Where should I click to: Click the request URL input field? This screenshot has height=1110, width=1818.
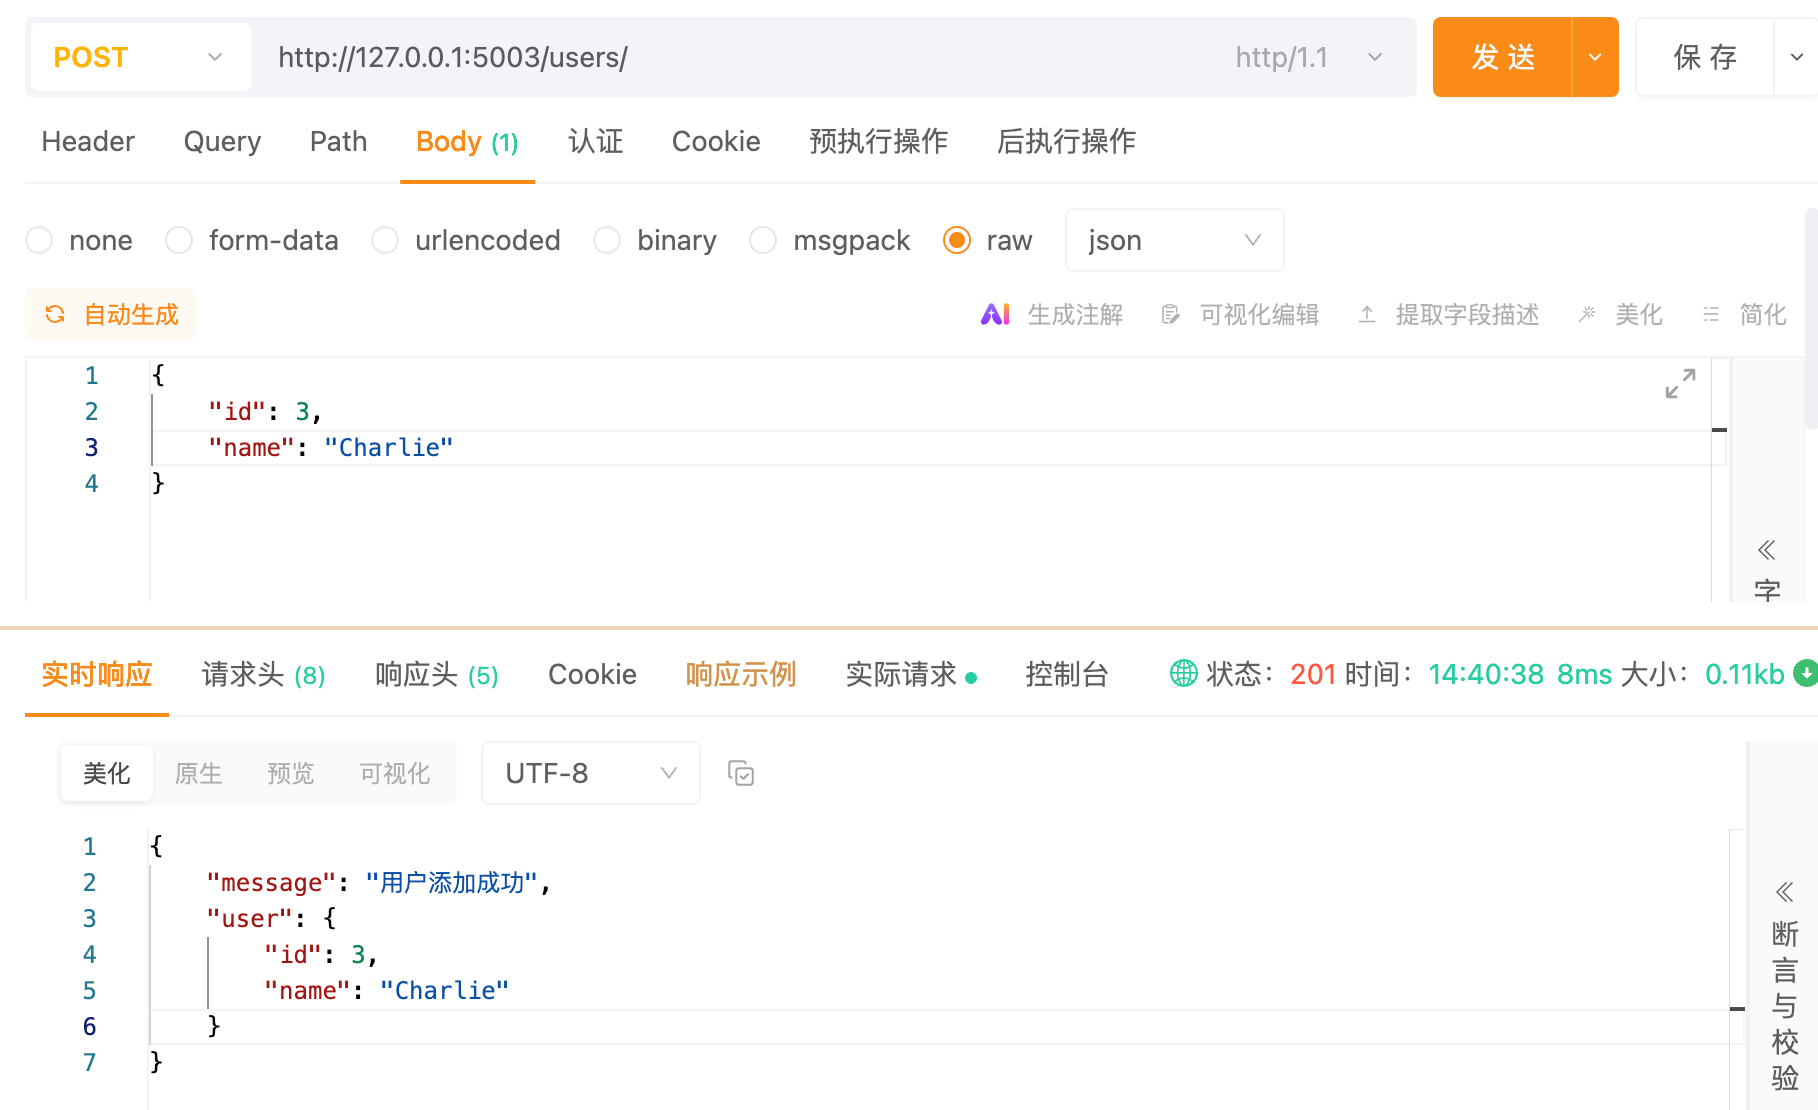pos(740,57)
